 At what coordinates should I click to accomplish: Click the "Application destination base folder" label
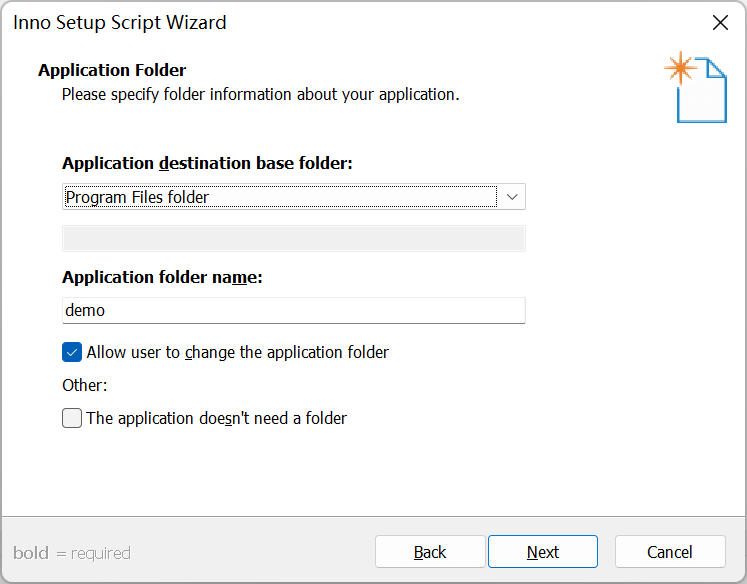tap(207, 163)
